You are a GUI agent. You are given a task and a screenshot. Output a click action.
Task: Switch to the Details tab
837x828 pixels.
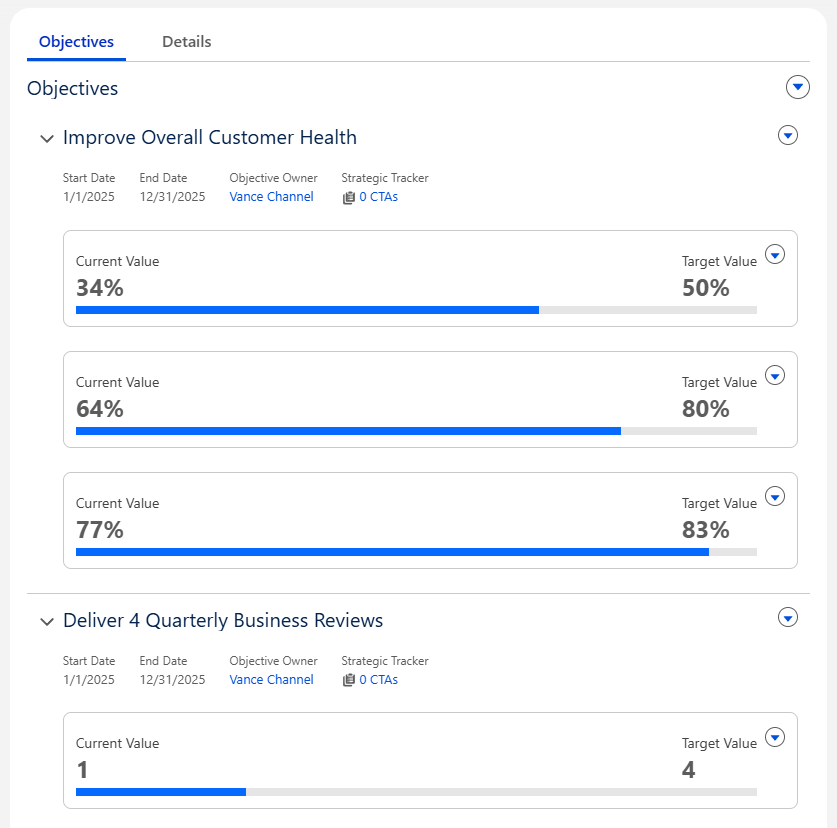[186, 42]
